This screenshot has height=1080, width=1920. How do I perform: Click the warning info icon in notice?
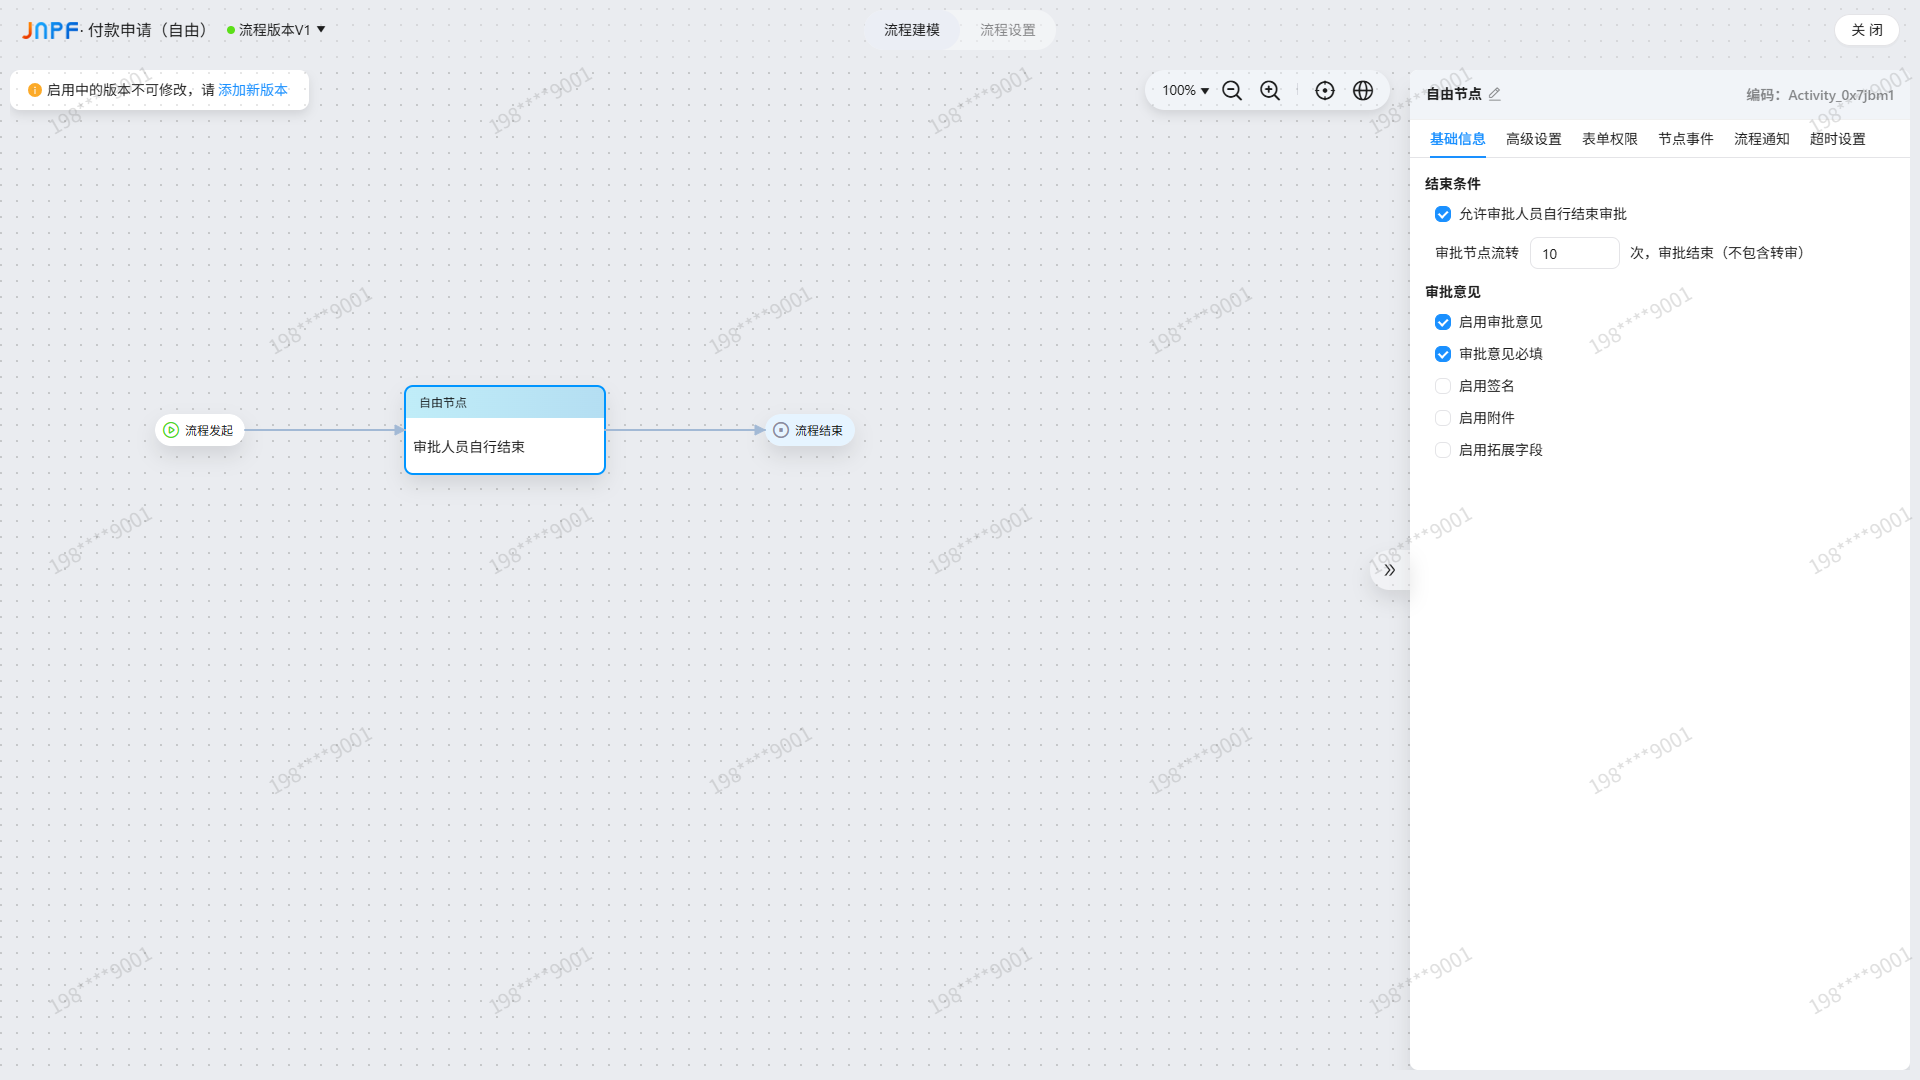[x=35, y=90]
